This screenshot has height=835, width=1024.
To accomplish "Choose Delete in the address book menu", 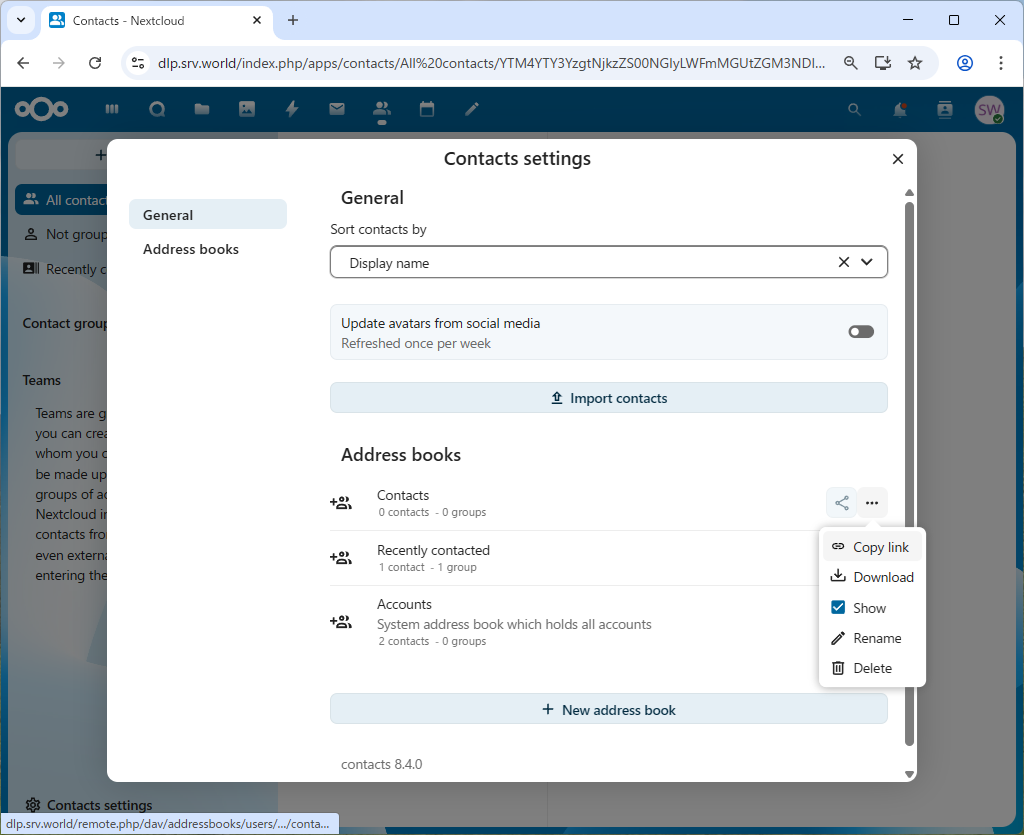I will click(x=872, y=668).
